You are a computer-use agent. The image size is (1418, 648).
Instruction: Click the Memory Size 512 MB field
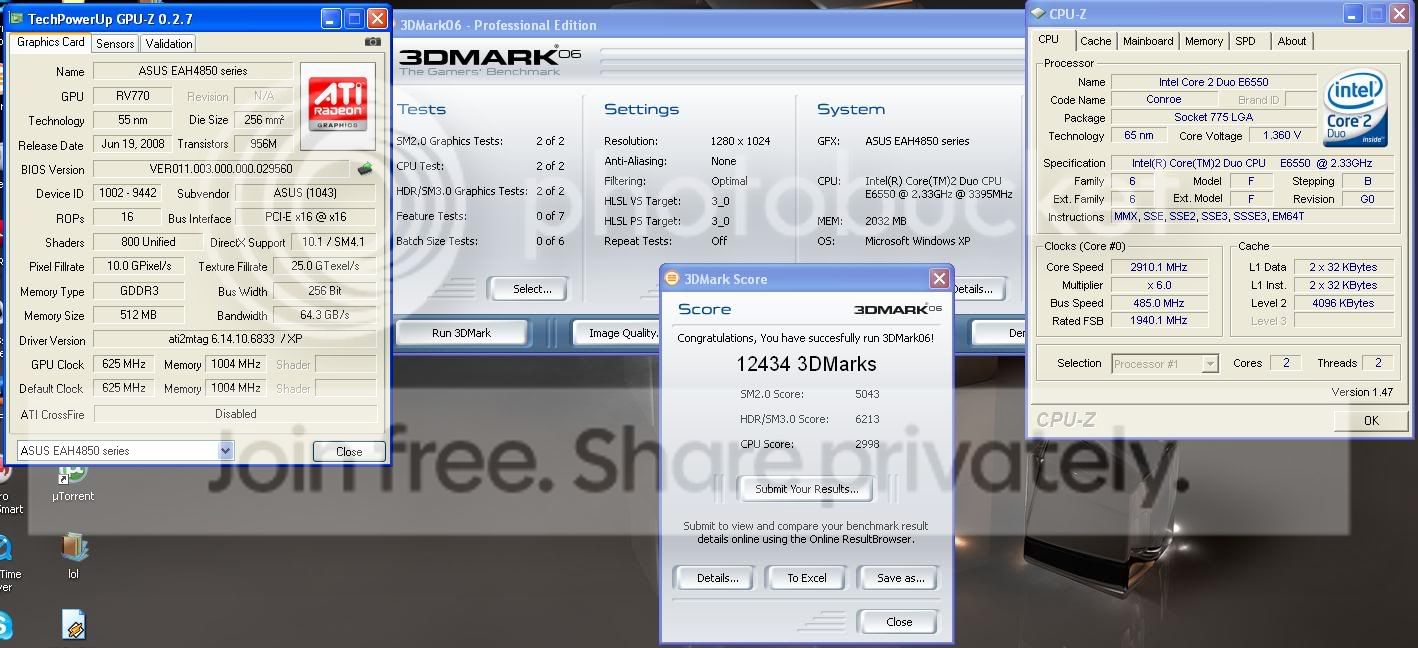tap(139, 315)
